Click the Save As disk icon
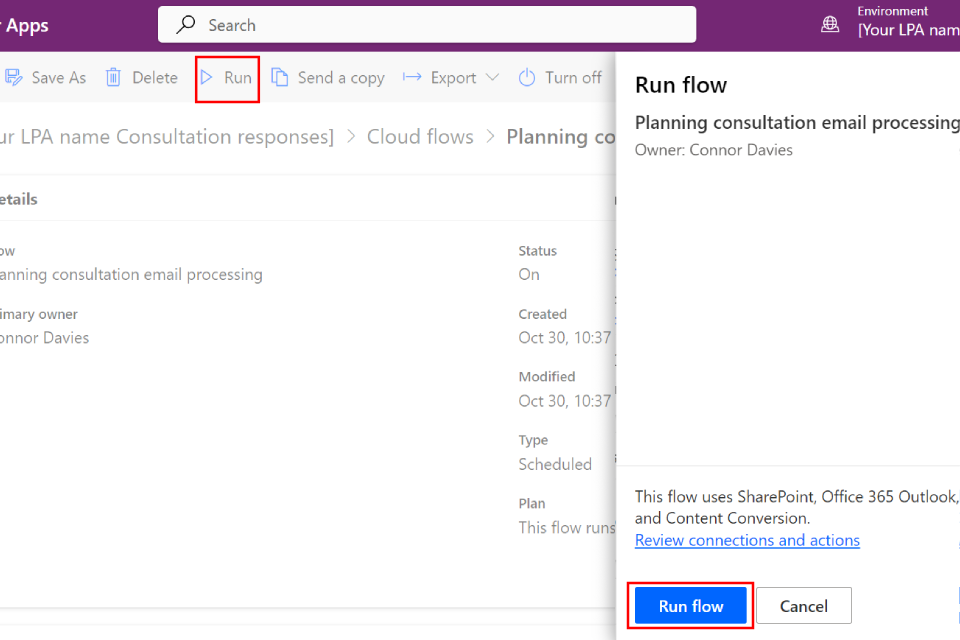Screen dimensions: 960x640 14,78
